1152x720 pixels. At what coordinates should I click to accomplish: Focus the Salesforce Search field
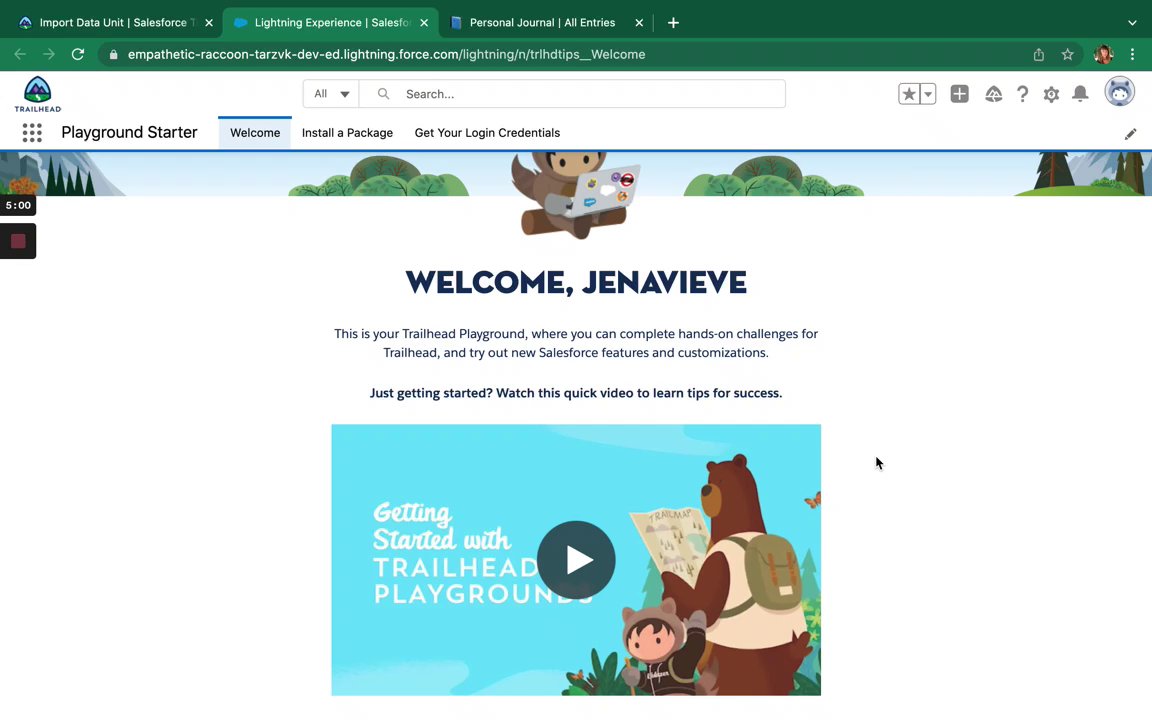coord(572,94)
